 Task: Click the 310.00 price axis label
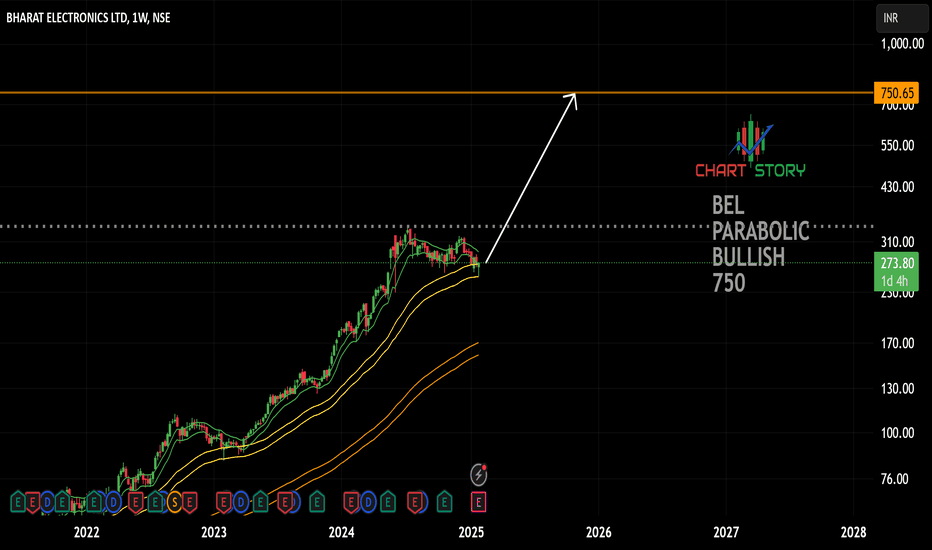pyautogui.click(x=897, y=242)
